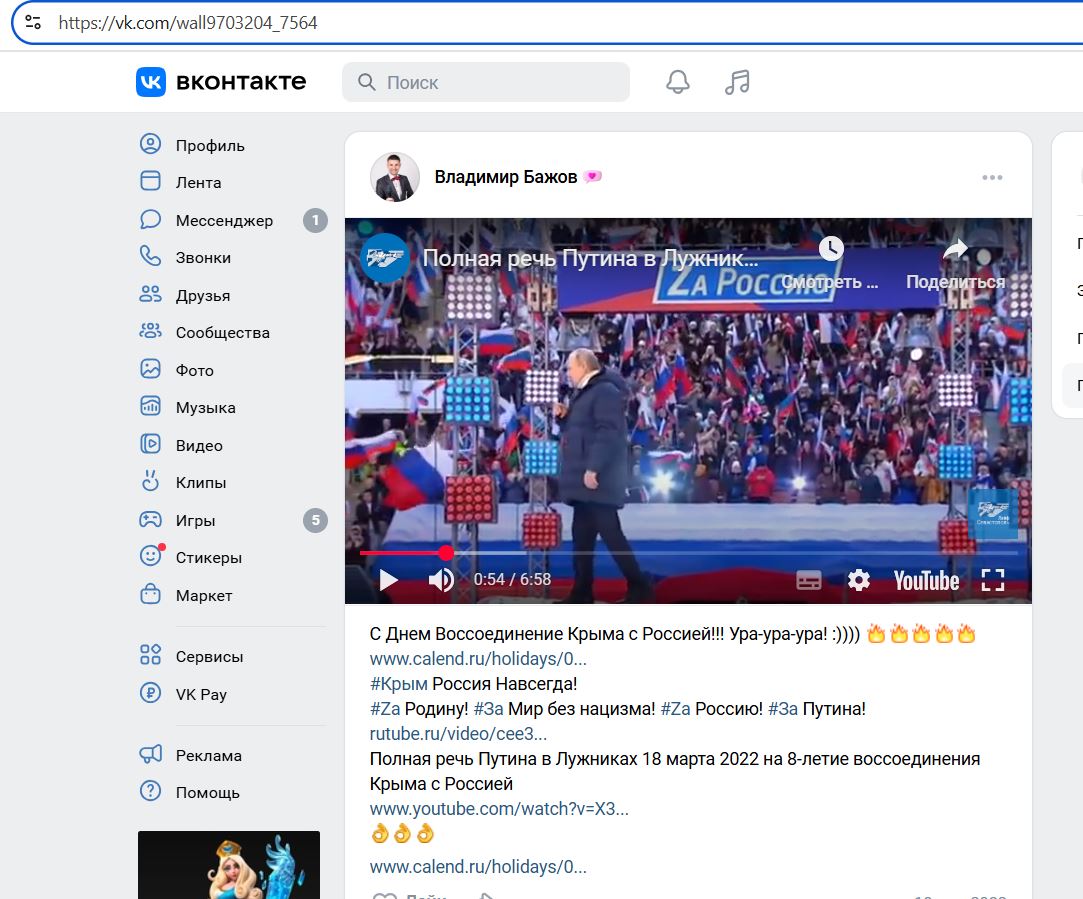Click the ВКОНТАКТЕ wordmark
Screen dimensions: 1083x899
(x=241, y=82)
